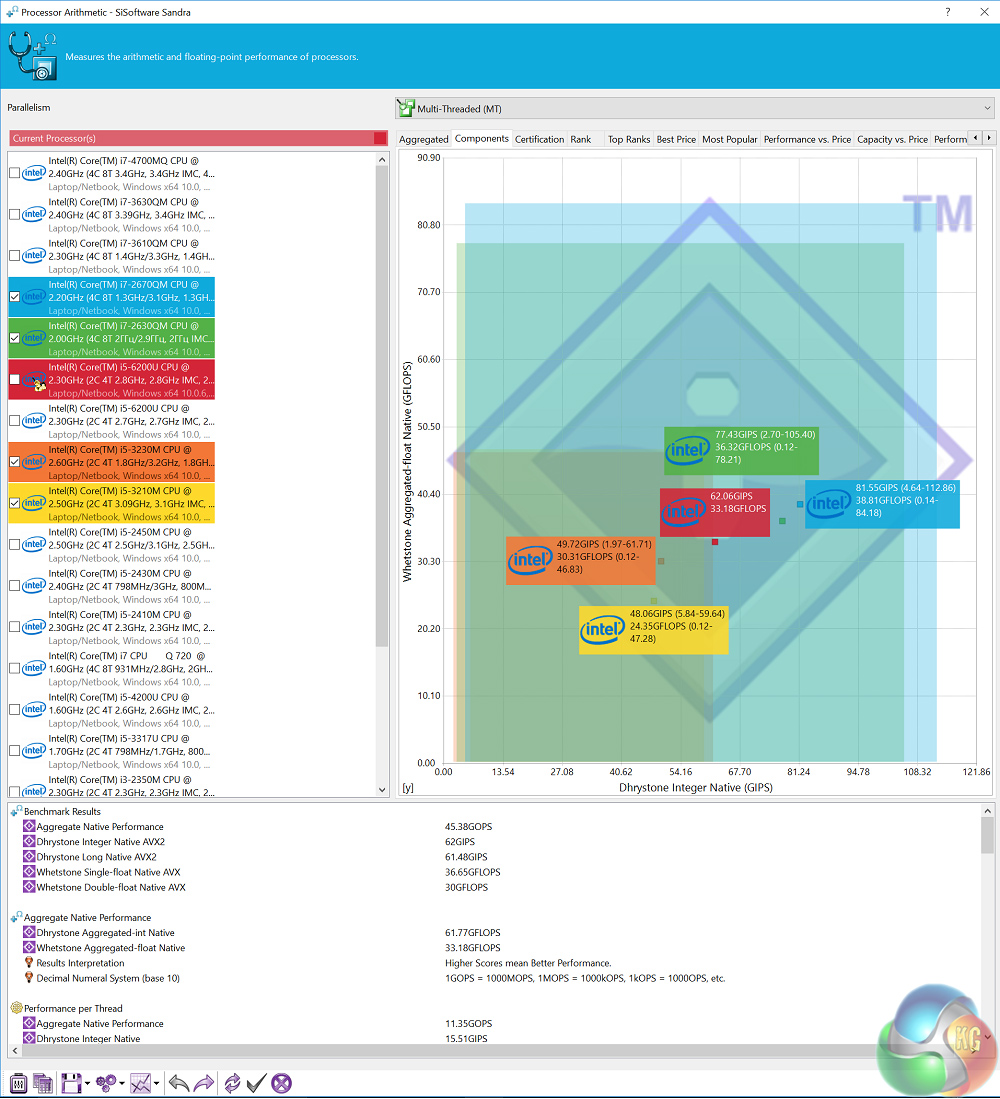Viewport: 1000px width, 1099px height.
Task: Click the Multi-Threaded icon in the combo box
Action: coord(406,109)
